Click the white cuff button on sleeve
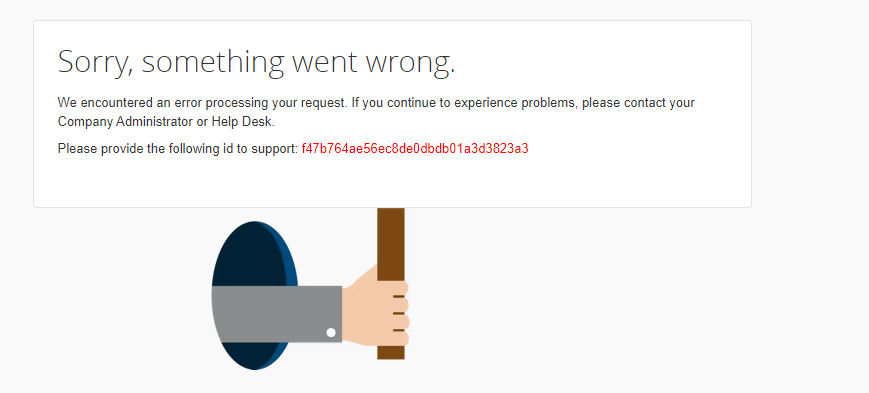 pyautogui.click(x=331, y=333)
